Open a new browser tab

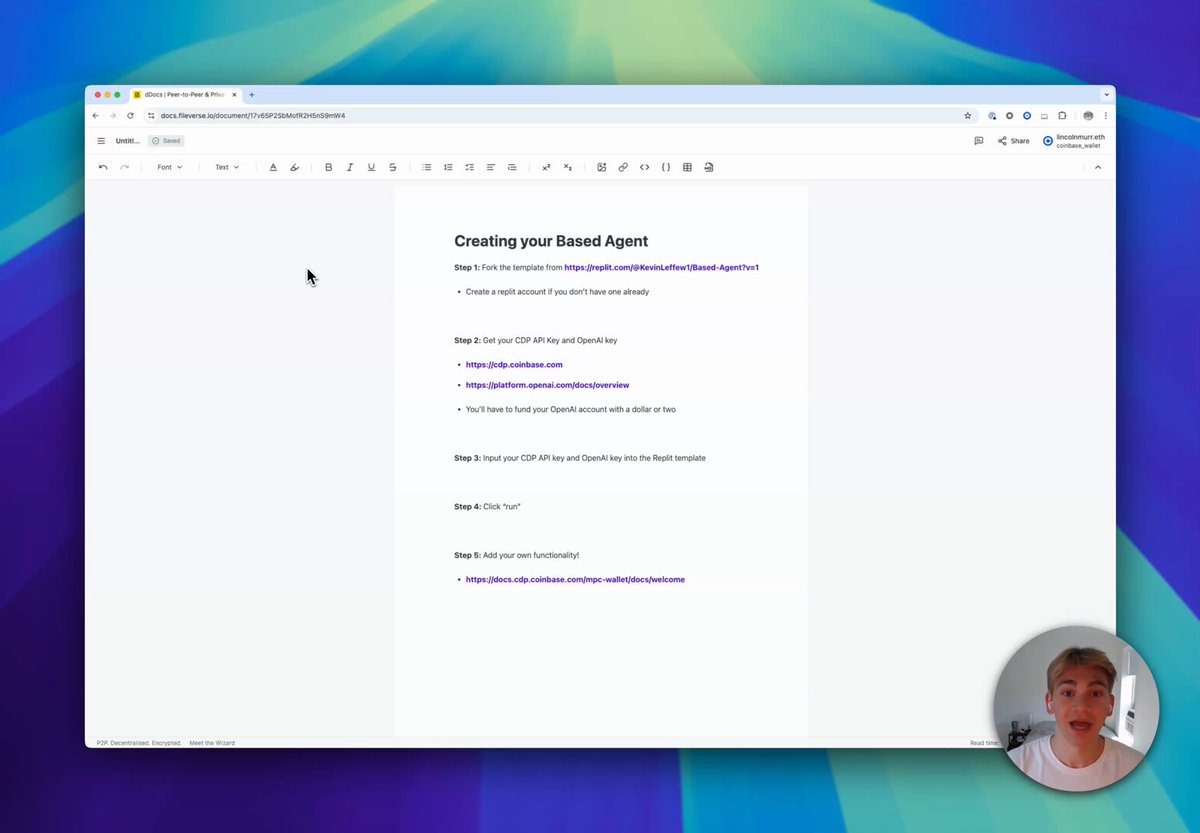click(252, 95)
